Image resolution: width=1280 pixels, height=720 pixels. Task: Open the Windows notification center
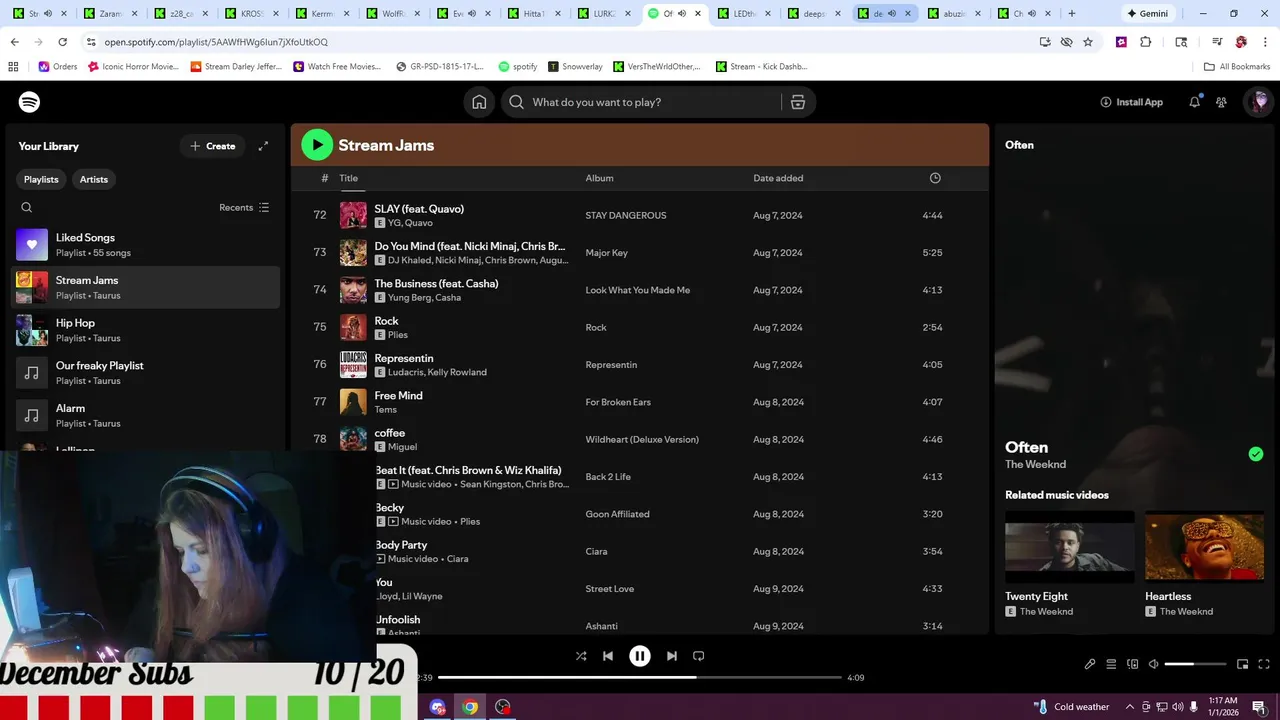click(1258, 707)
